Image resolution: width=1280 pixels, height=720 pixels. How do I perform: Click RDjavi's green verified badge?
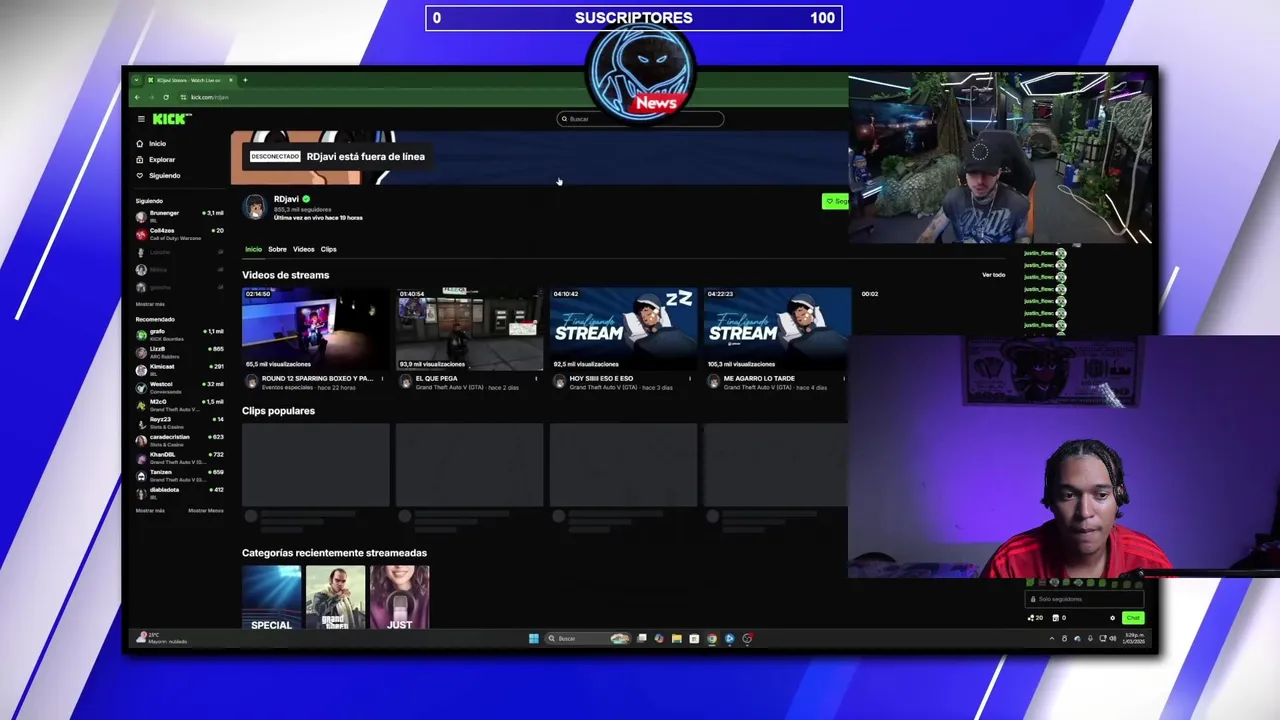coord(306,199)
